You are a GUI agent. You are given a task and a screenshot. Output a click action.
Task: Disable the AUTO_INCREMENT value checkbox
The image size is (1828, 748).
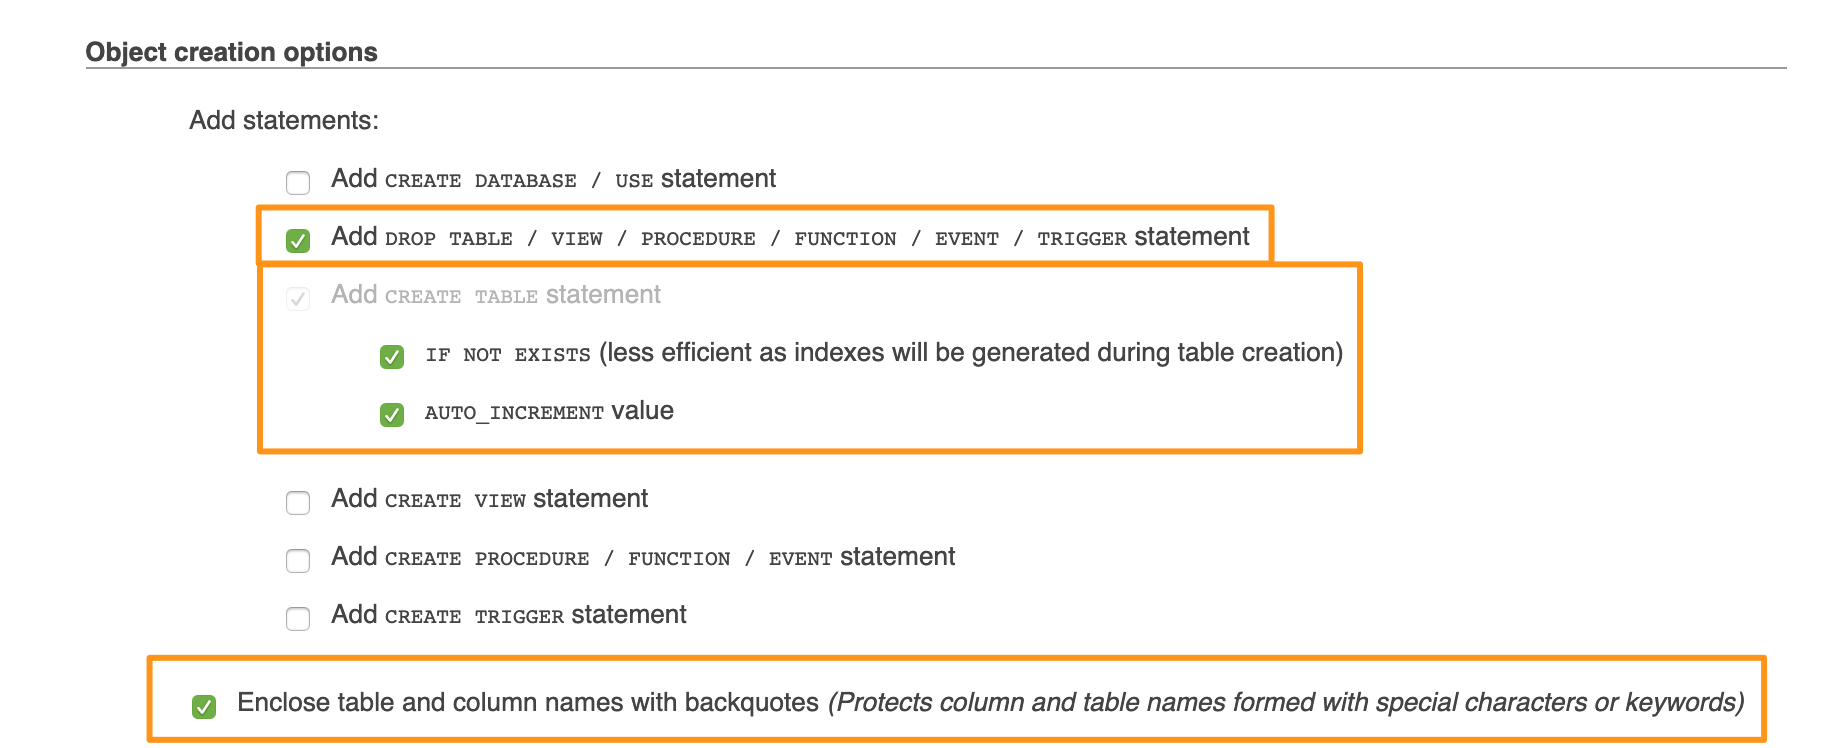(x=392, y=414)
